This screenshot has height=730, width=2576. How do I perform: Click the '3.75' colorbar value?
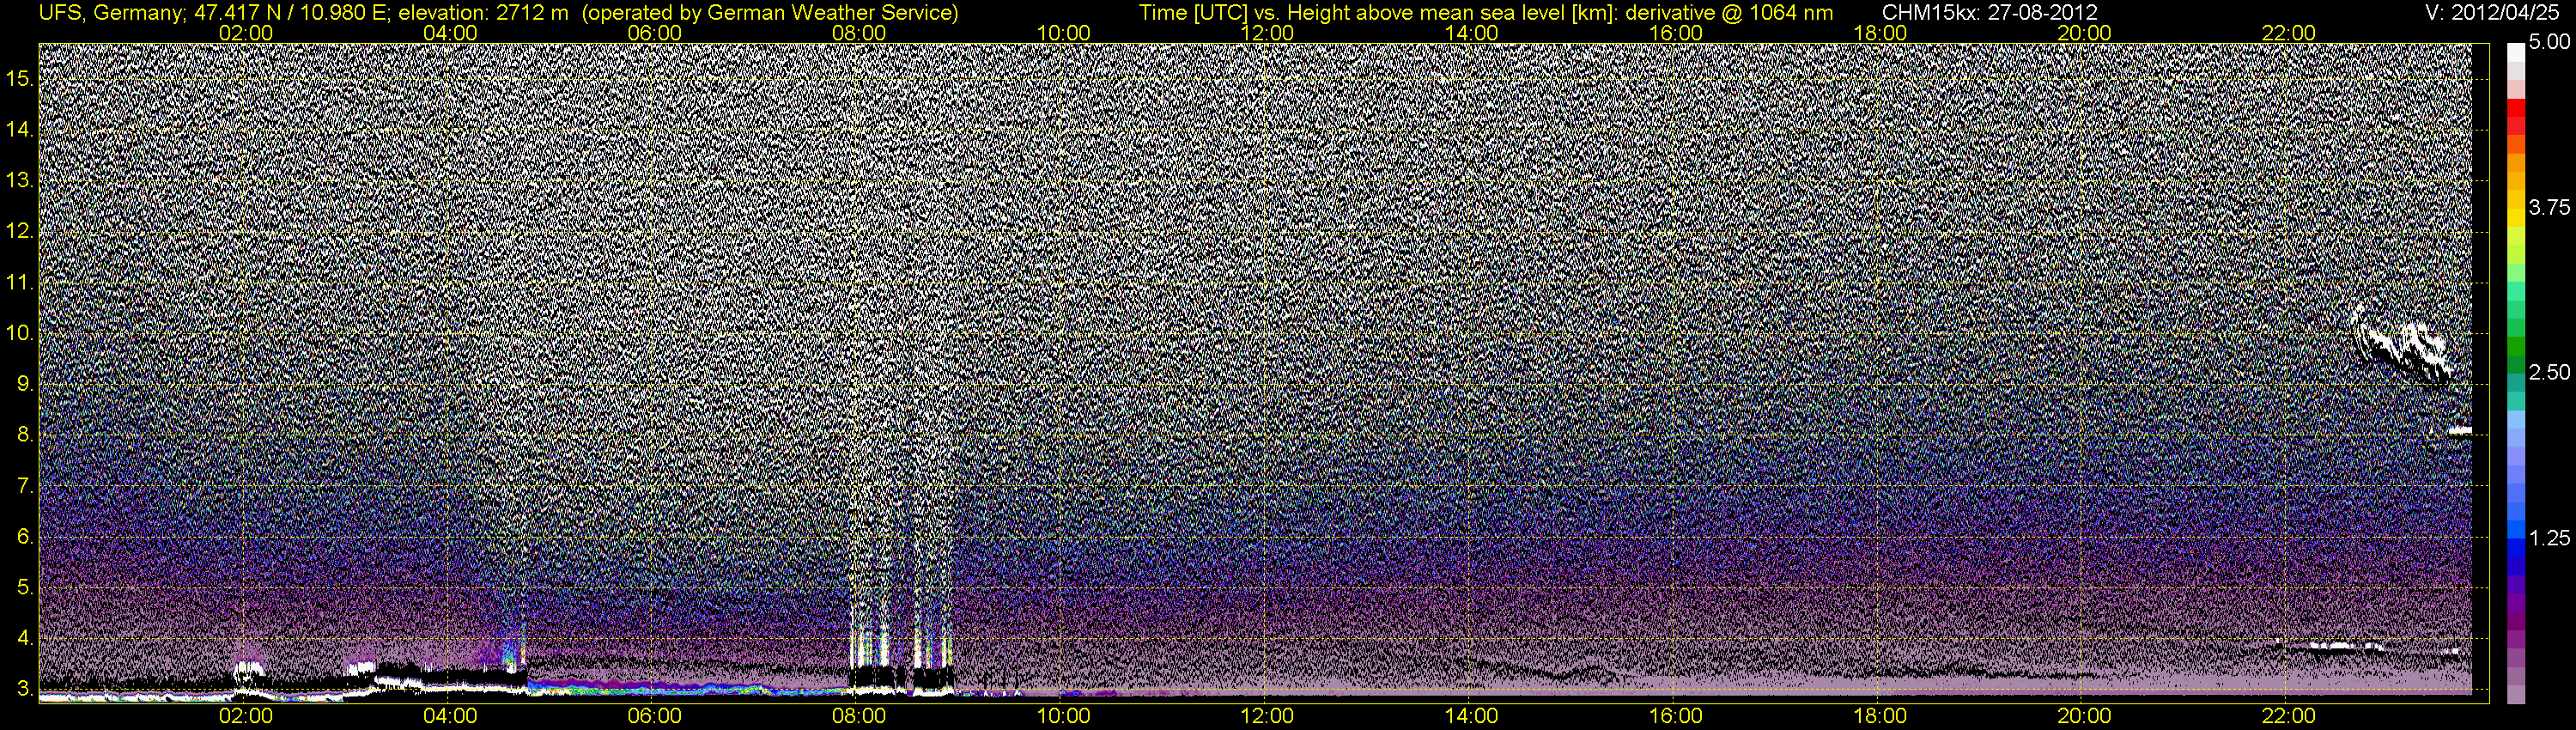2550,207
